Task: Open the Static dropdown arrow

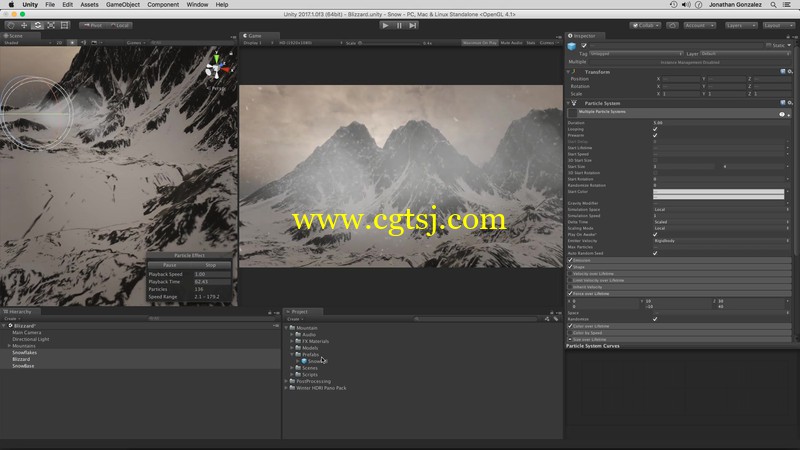Action: click(789, 45)
